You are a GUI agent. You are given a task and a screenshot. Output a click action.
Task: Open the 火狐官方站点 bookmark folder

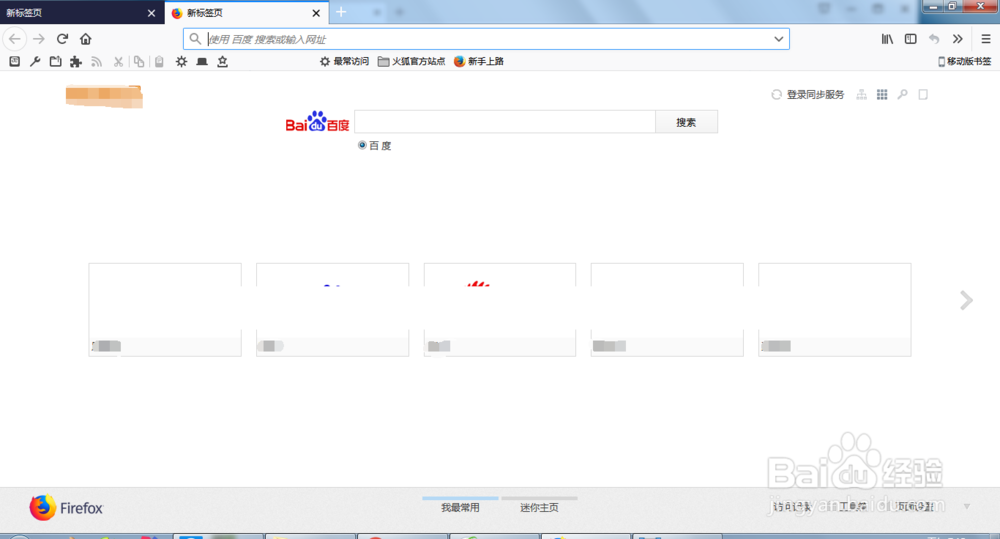click(x=411, y=61)
